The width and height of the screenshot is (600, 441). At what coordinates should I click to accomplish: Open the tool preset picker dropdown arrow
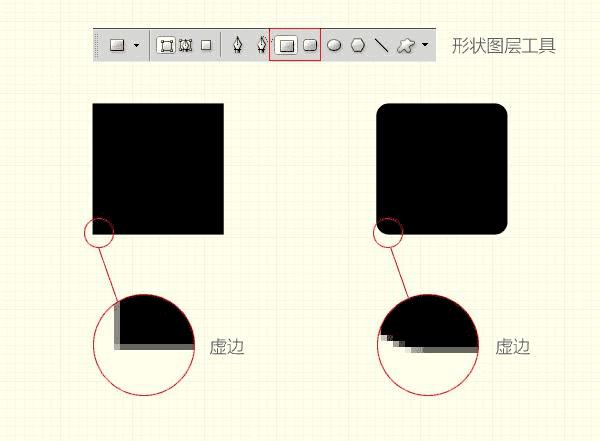point(137,45)
